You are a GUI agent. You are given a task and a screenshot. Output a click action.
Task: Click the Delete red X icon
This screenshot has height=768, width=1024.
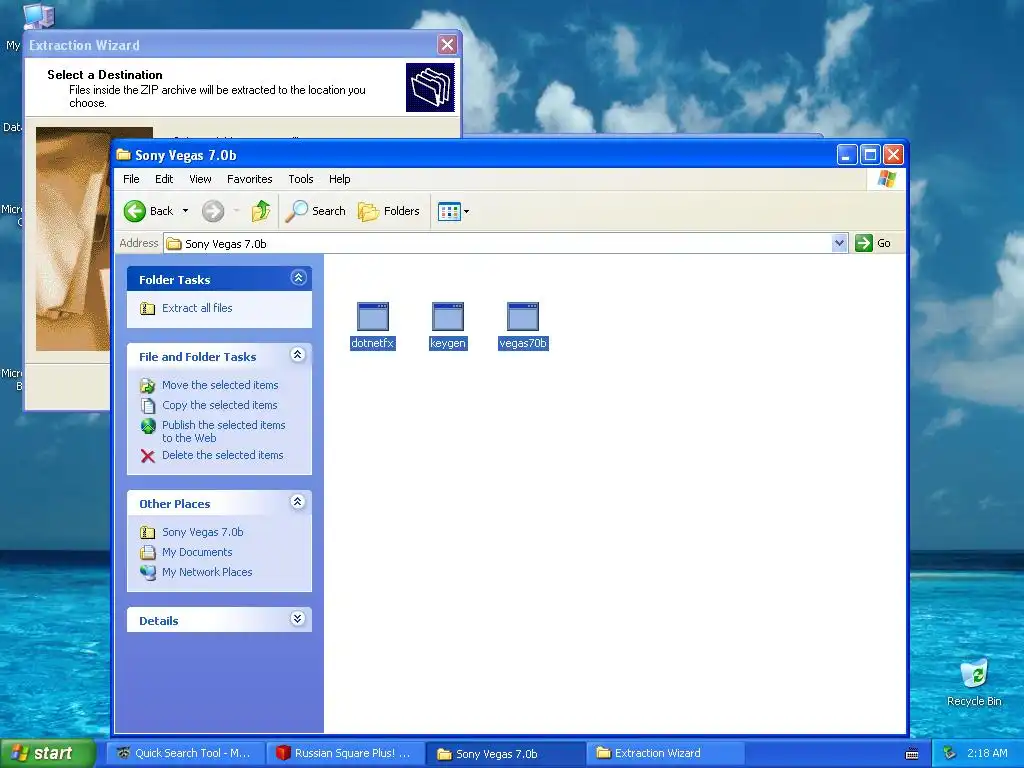[x=148, y=455]
